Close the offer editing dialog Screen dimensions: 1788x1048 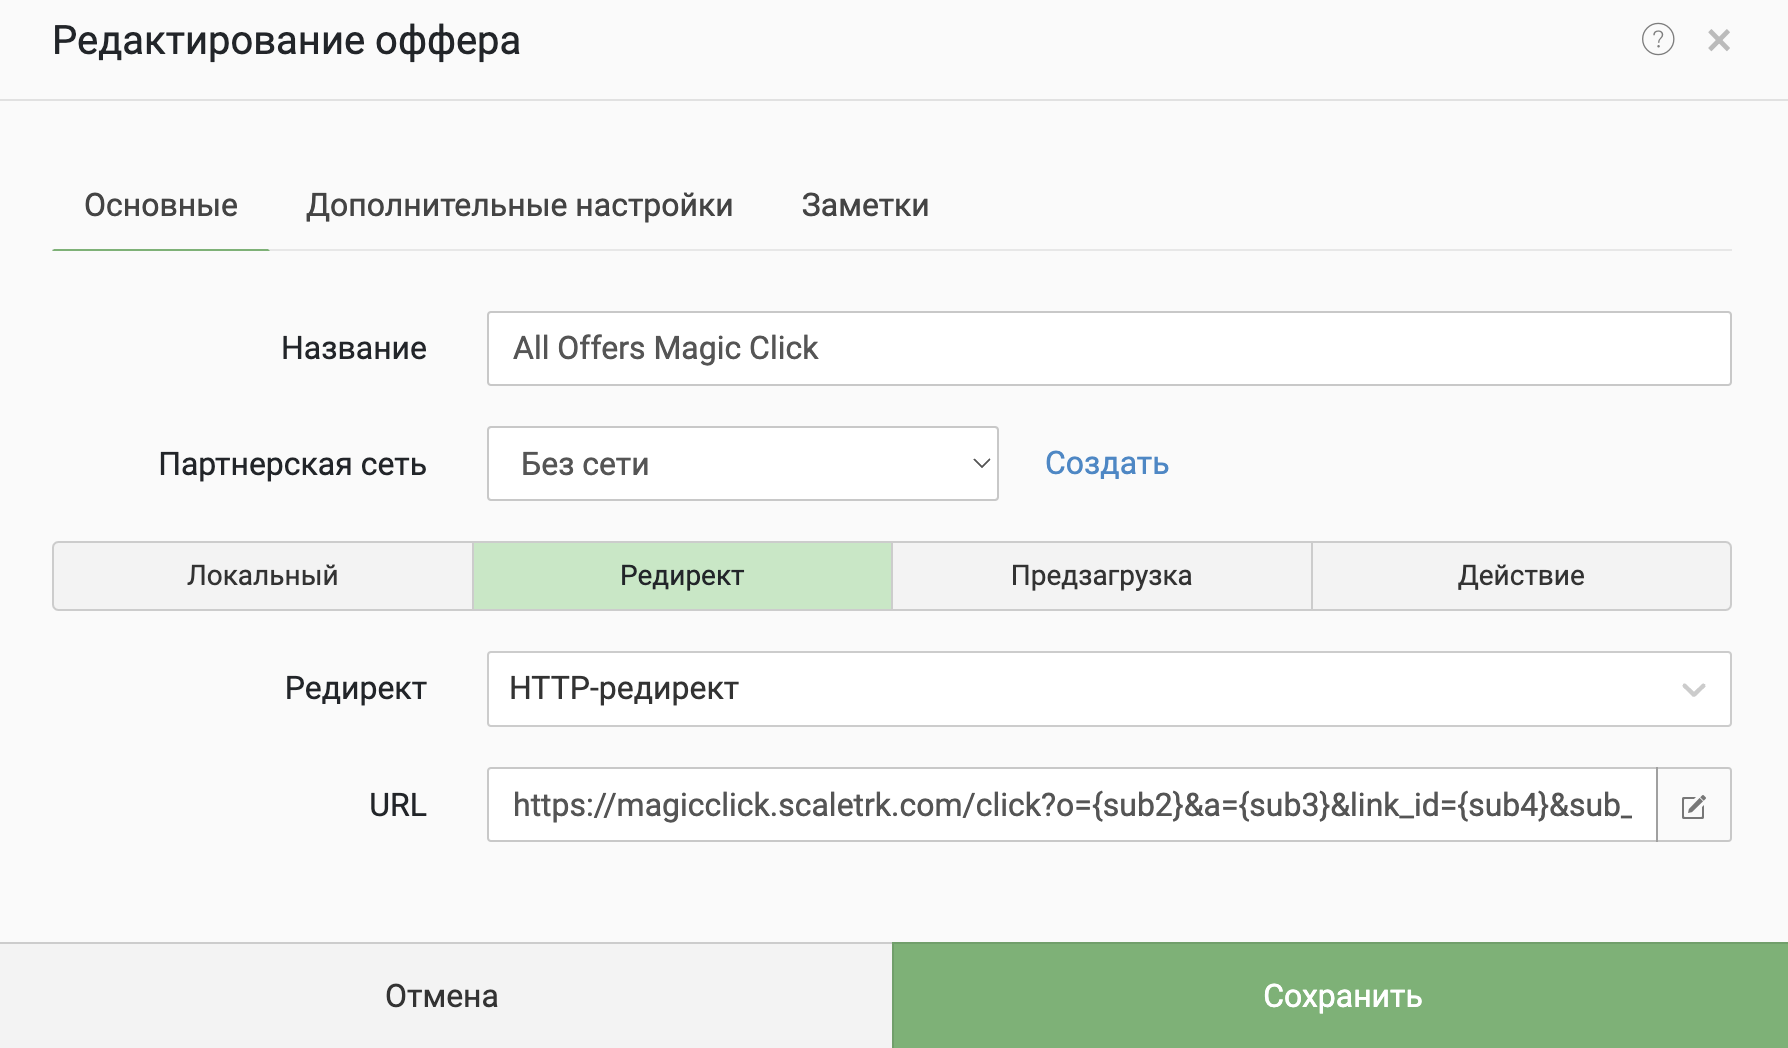click(x=1719, y=40)
